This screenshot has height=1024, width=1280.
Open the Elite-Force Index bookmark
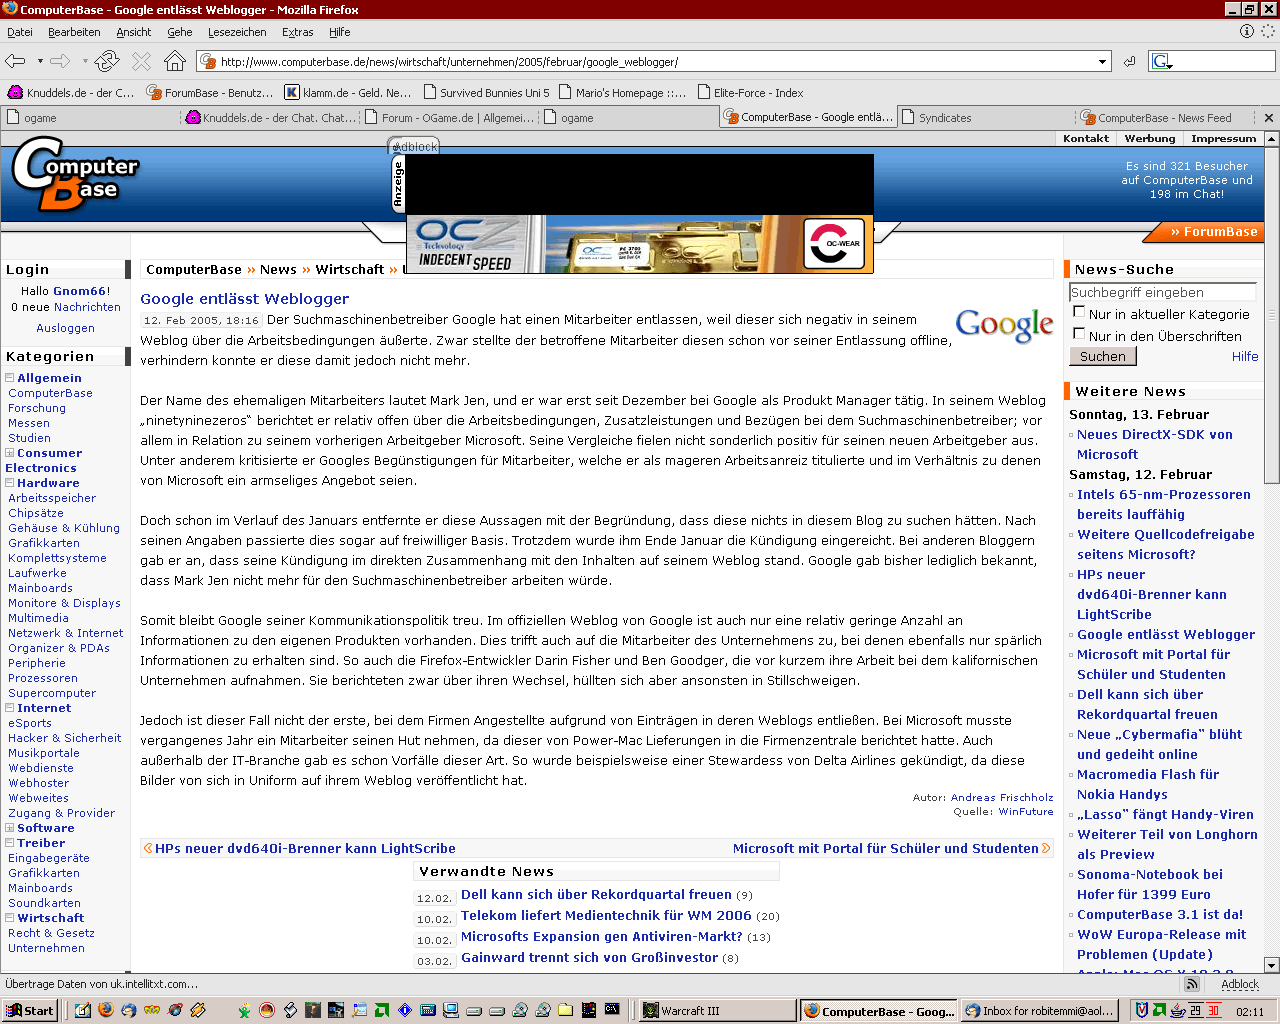pyautogui.click(x=750, y=93)
